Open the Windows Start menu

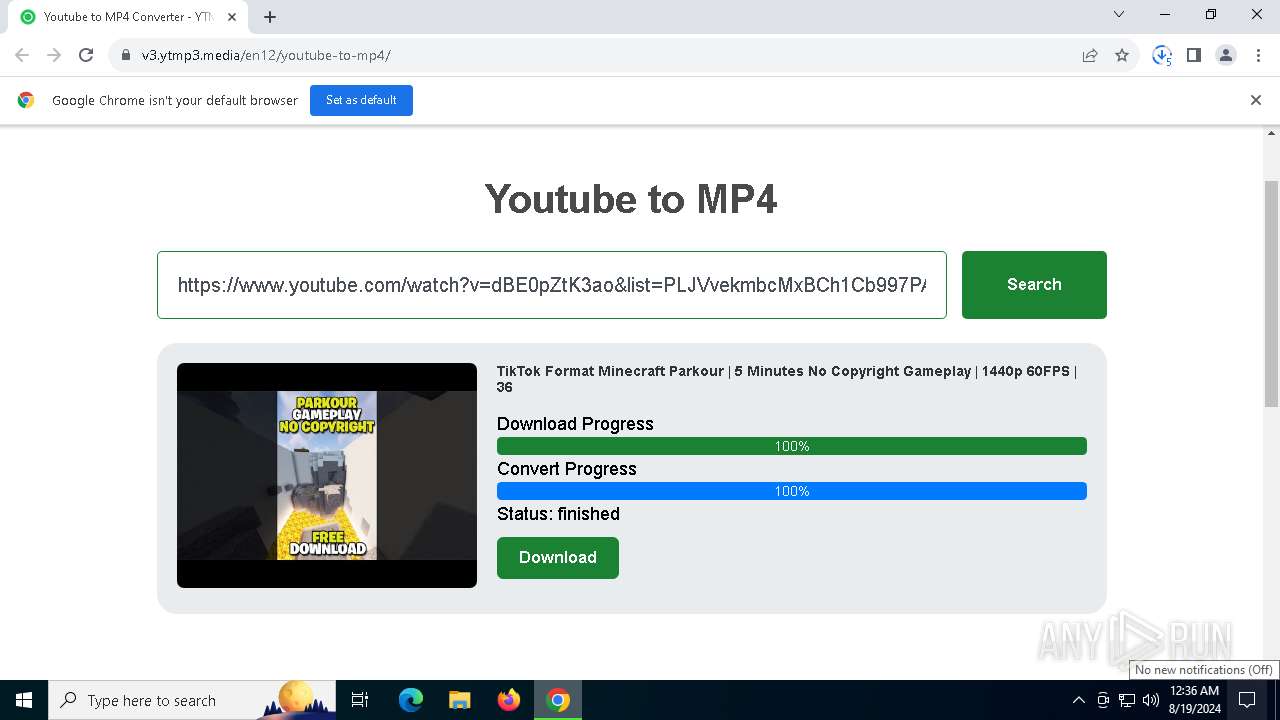(24, 700)
